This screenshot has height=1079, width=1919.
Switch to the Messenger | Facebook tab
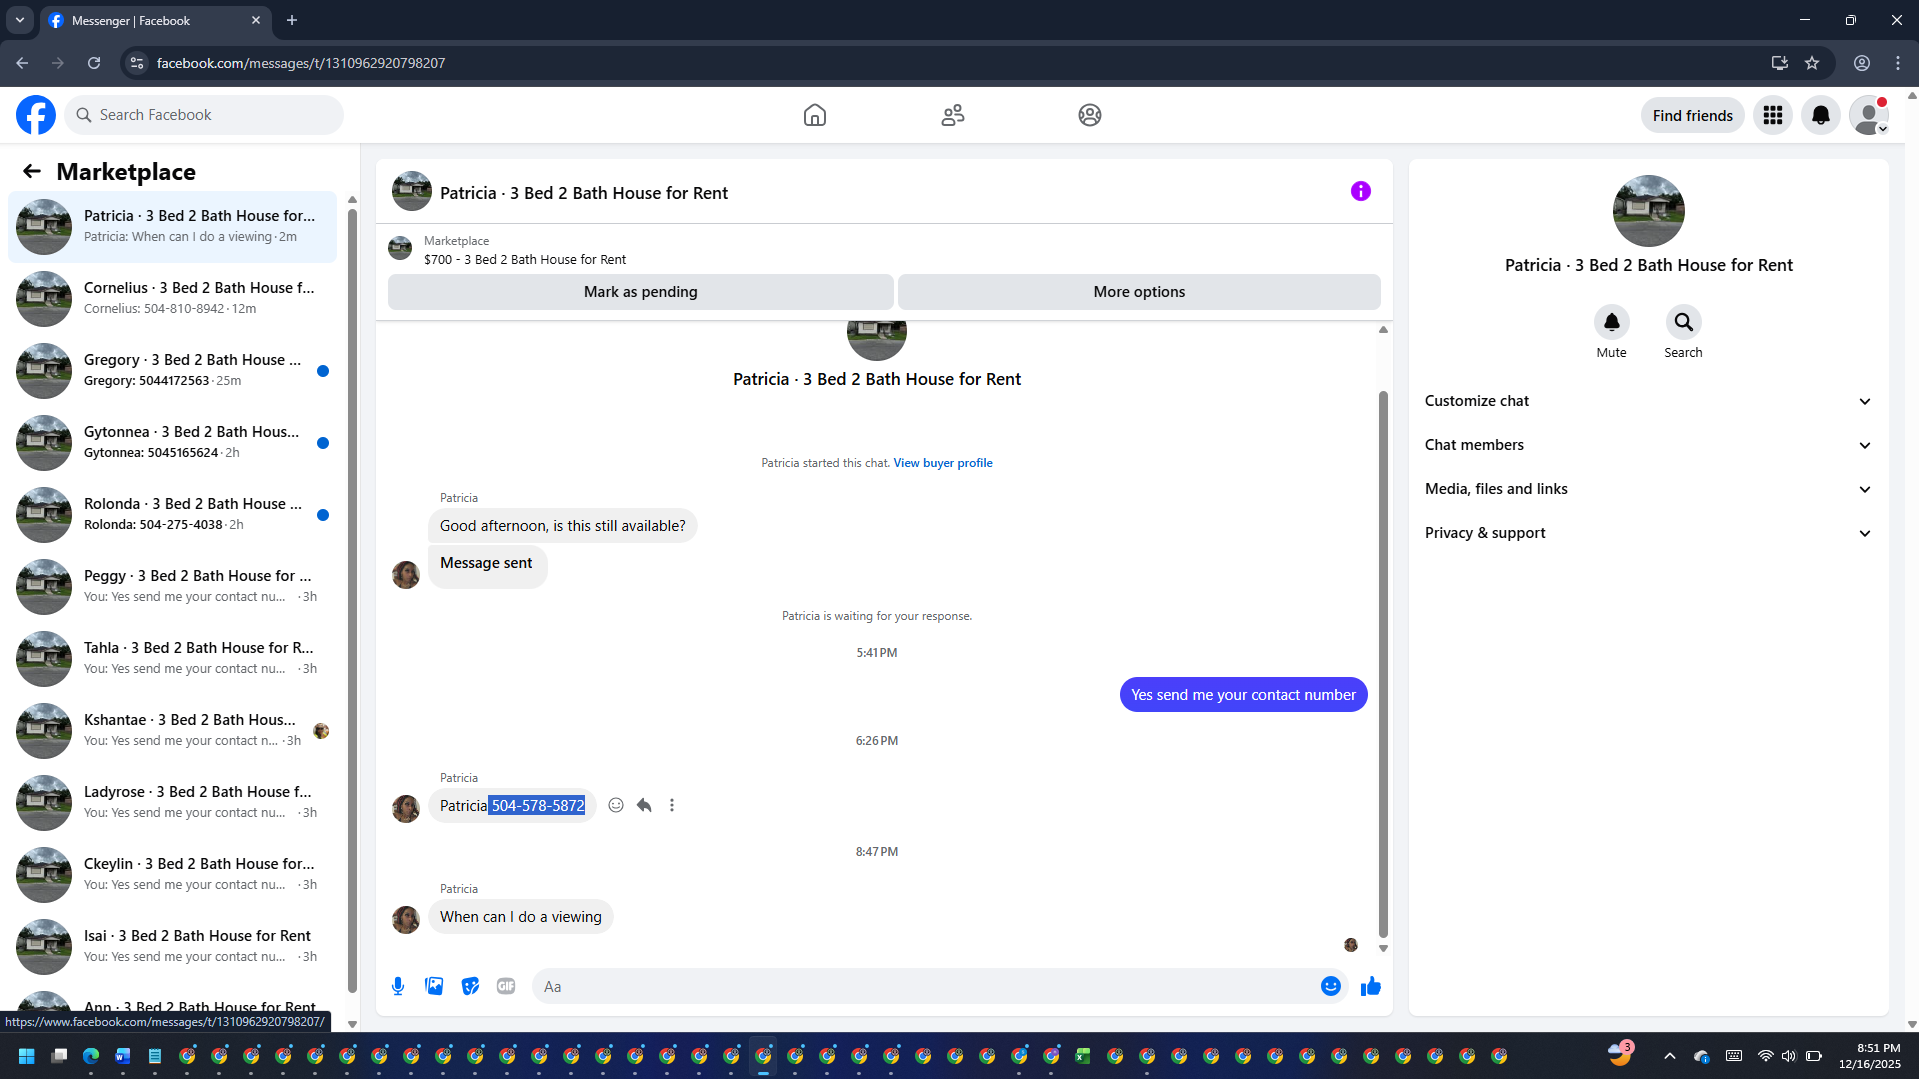click(x=155, y=21)
